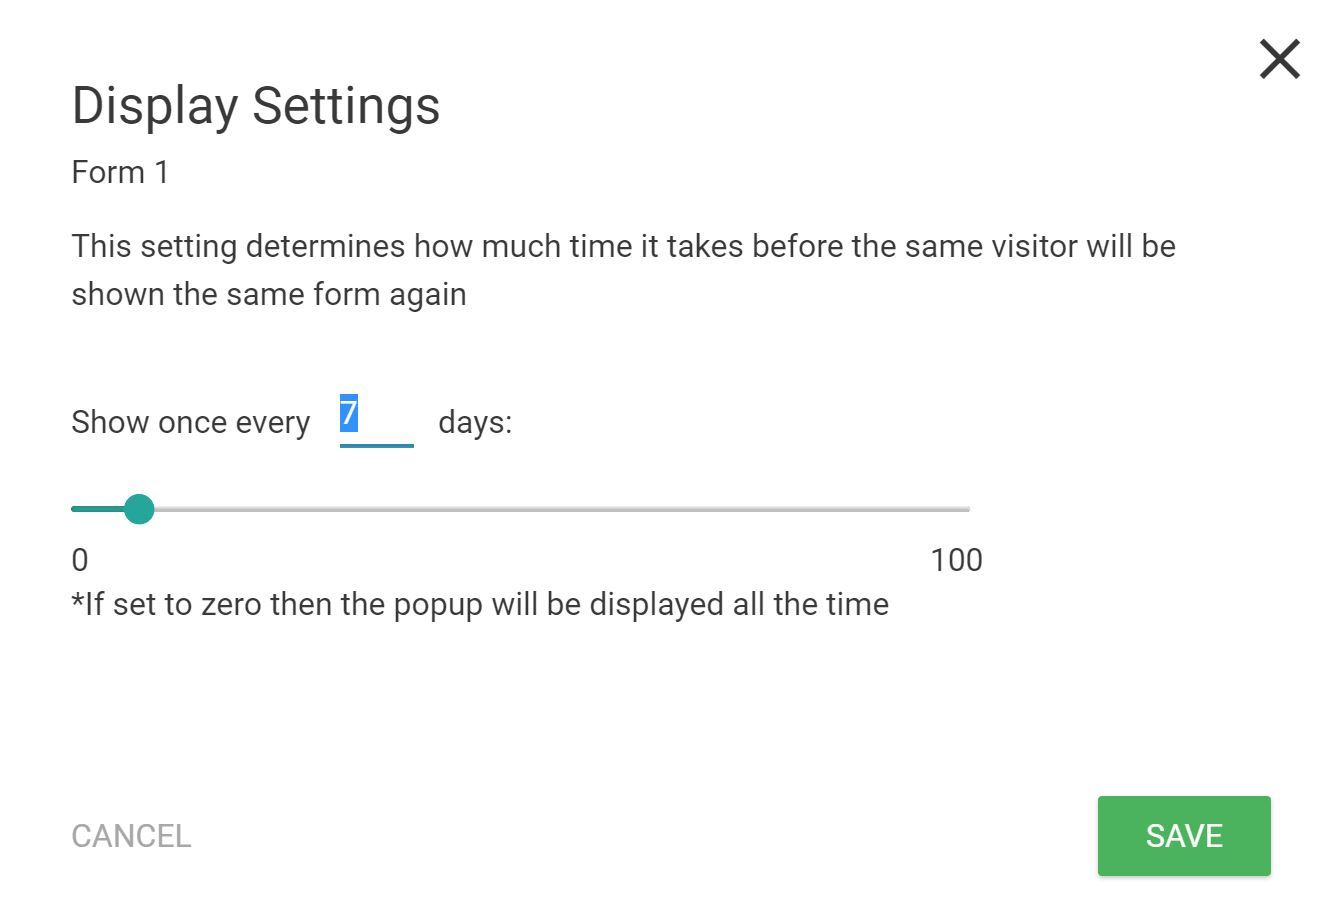Click the 'days:' label
This screenshot has height=913, width=1325.
tap(475, 422)
